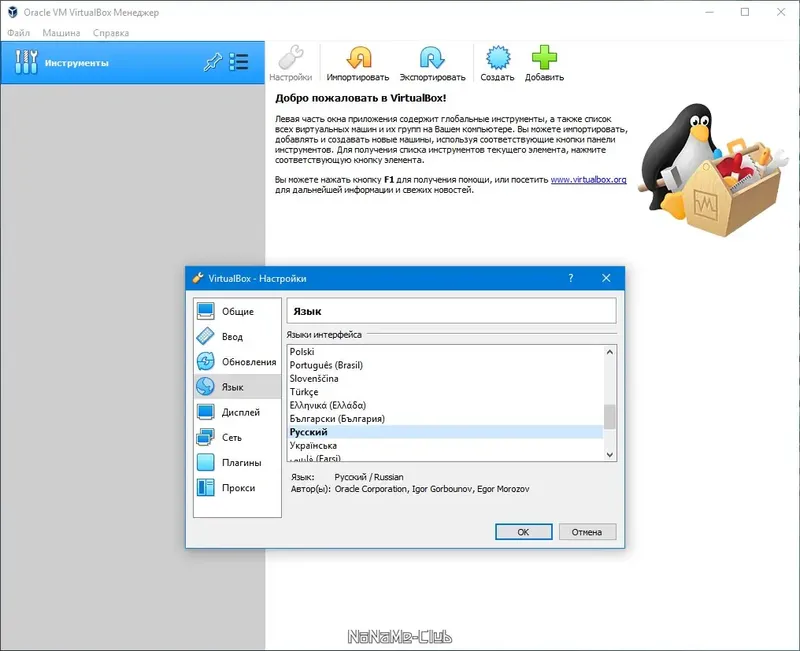The width and height of the screenshot is (800, 651).
Task: Choose Ελληνικά (Ελλάδα) in language list
Action: 445,405
